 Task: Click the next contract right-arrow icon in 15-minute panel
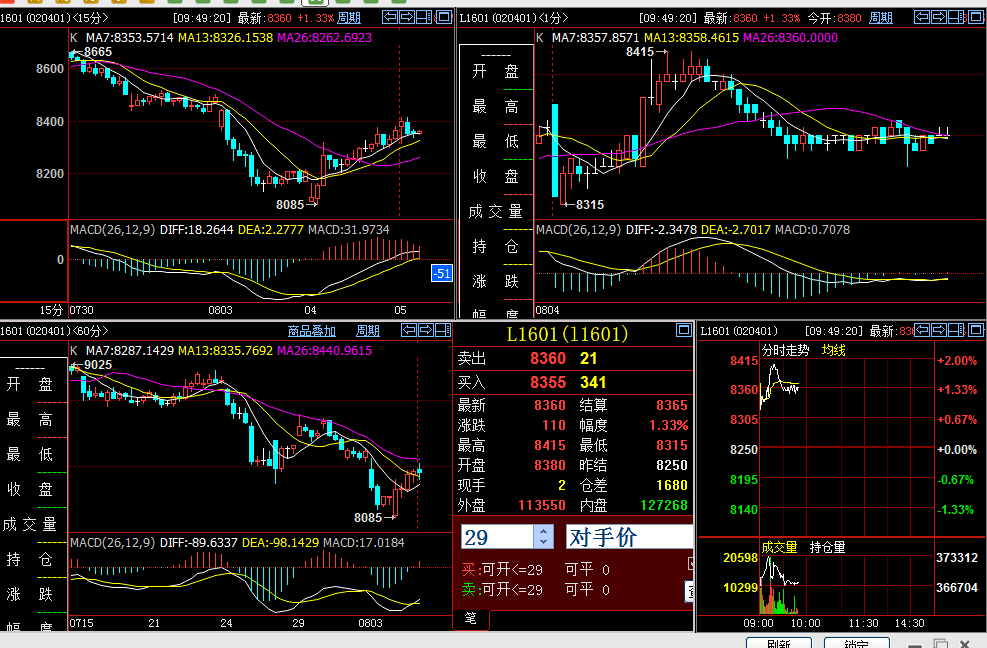coord(407,17)
